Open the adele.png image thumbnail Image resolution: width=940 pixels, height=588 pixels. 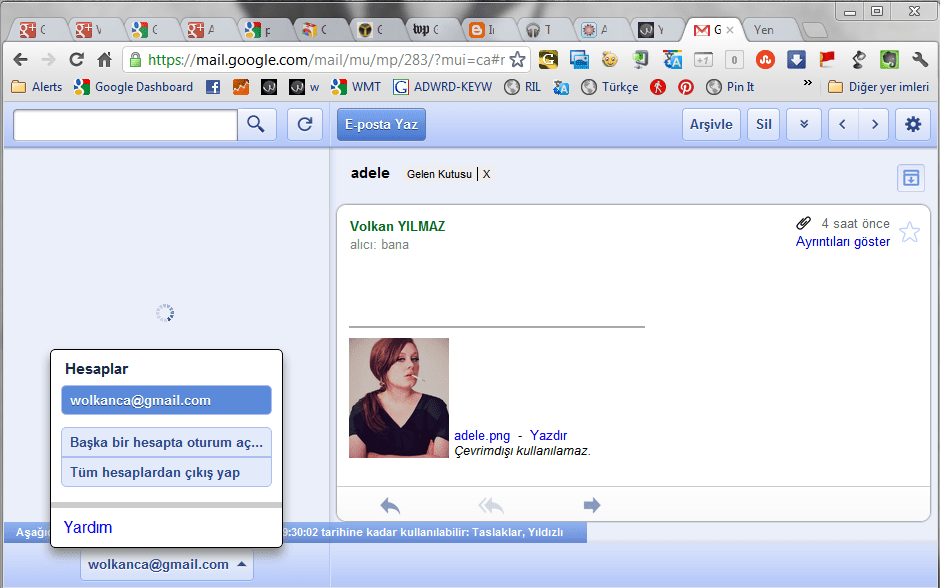398,398
